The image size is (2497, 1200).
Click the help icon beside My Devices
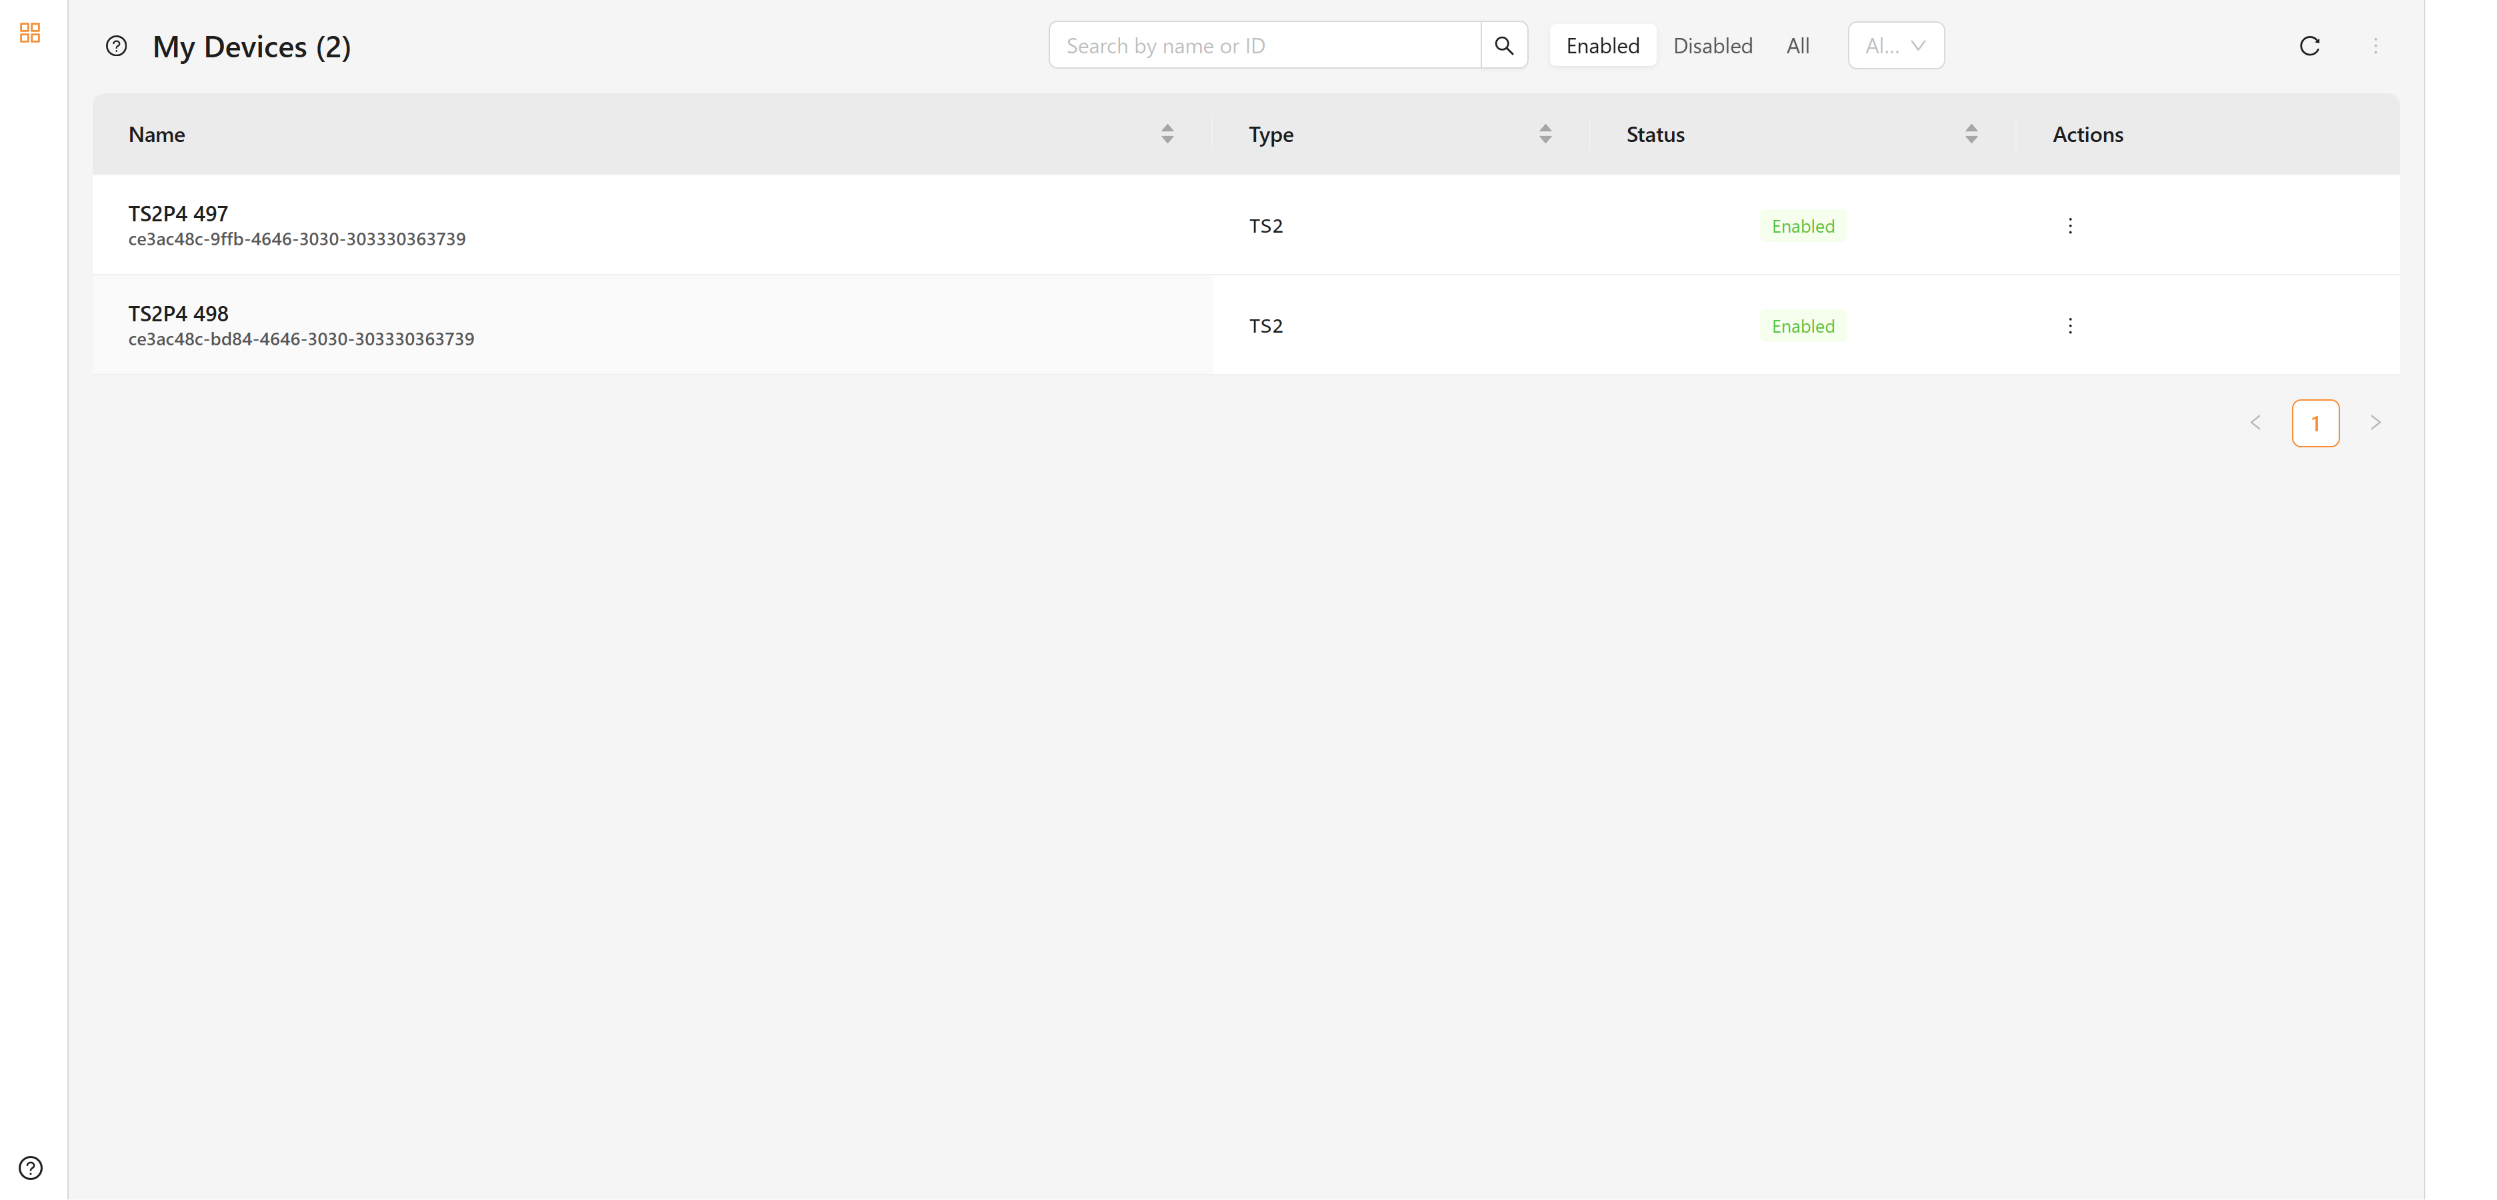(x=116, y=46)
